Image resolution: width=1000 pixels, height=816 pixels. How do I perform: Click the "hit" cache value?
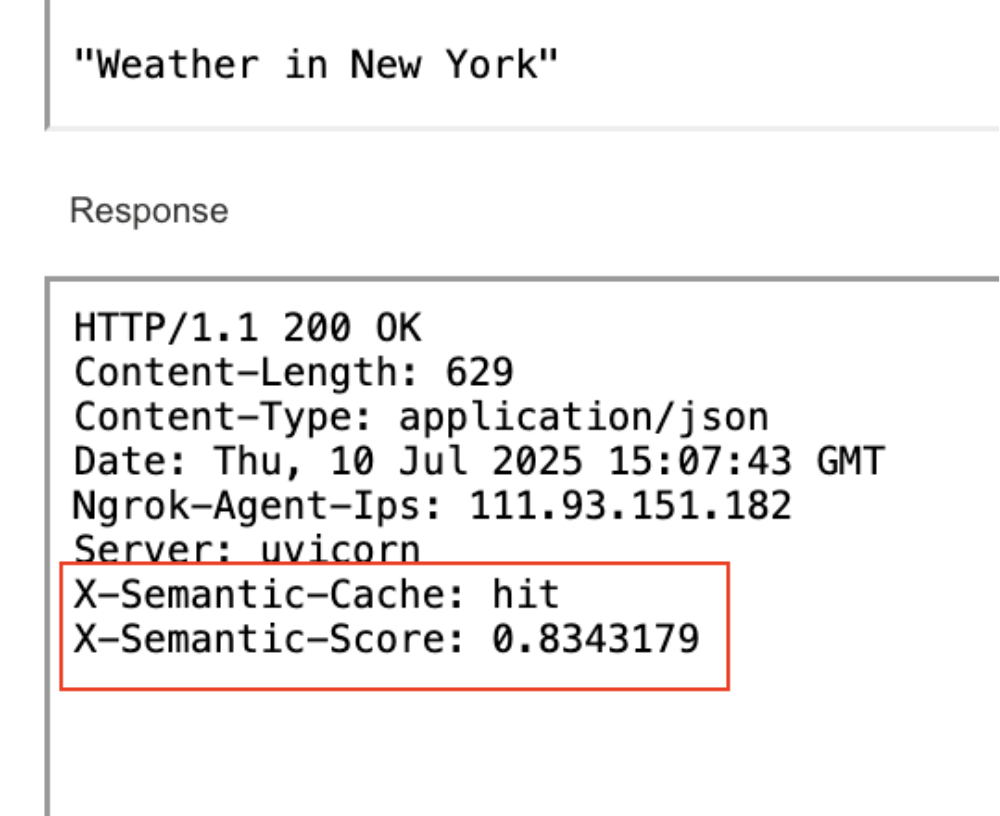point(525,595)
